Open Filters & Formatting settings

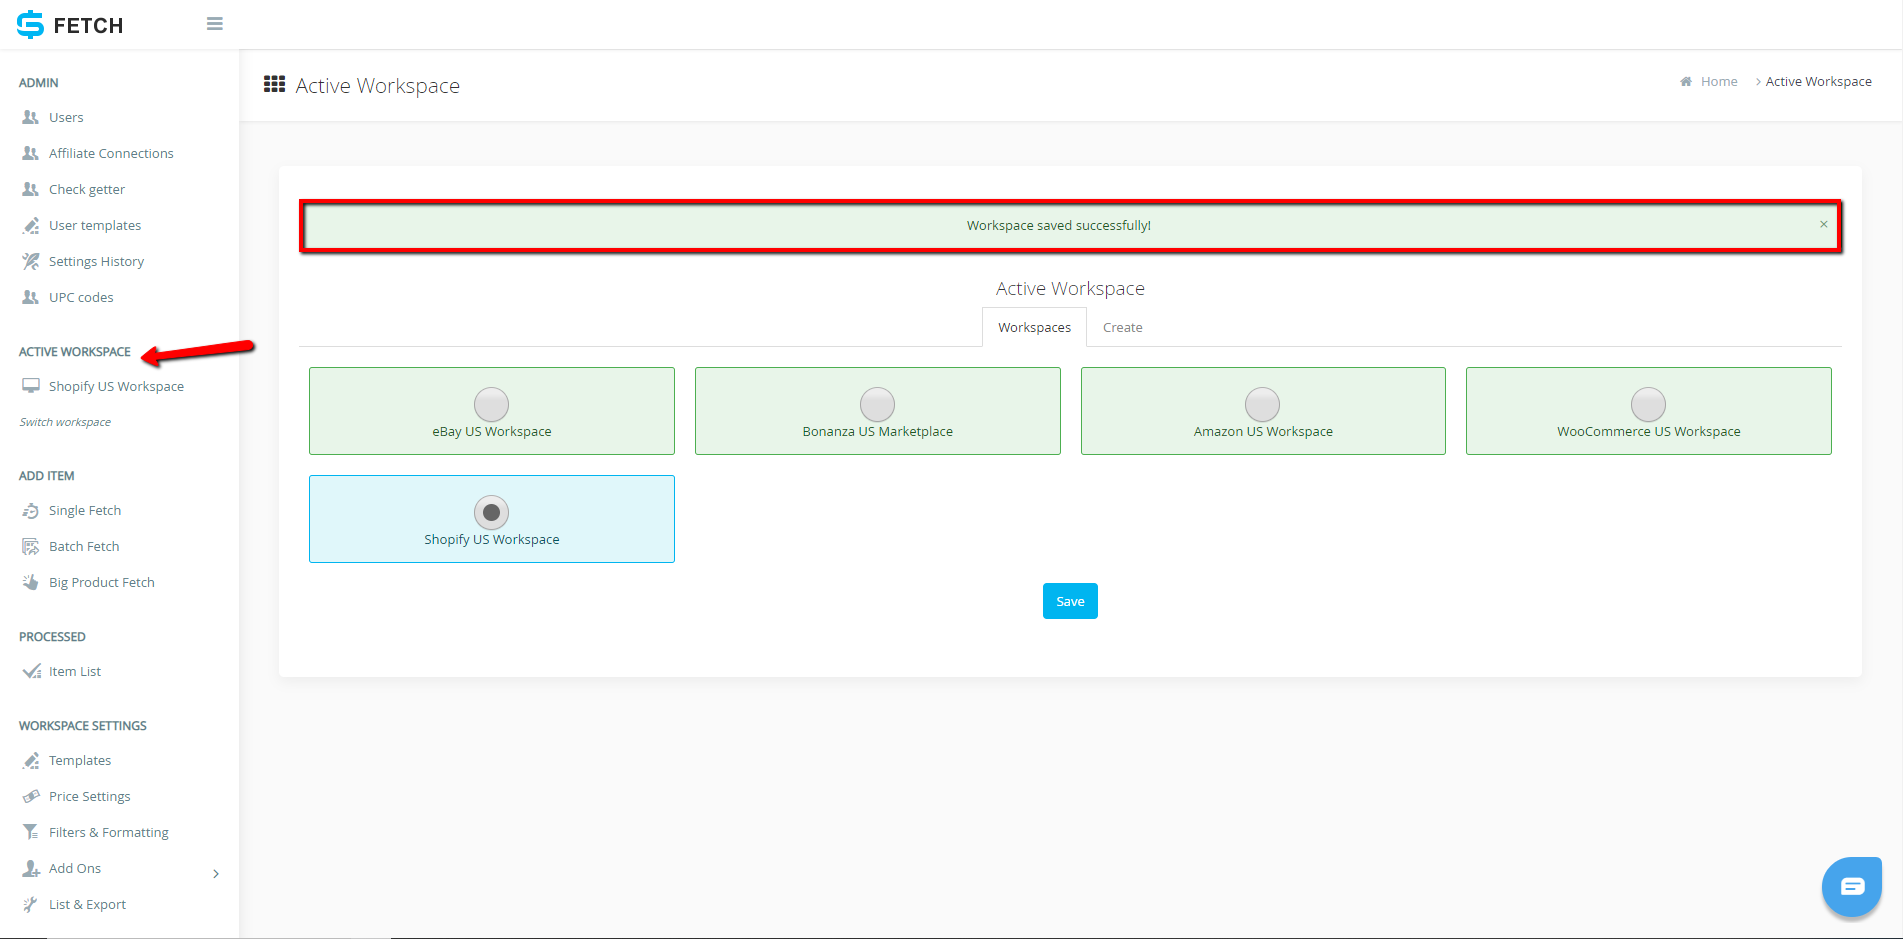(109, 832)
